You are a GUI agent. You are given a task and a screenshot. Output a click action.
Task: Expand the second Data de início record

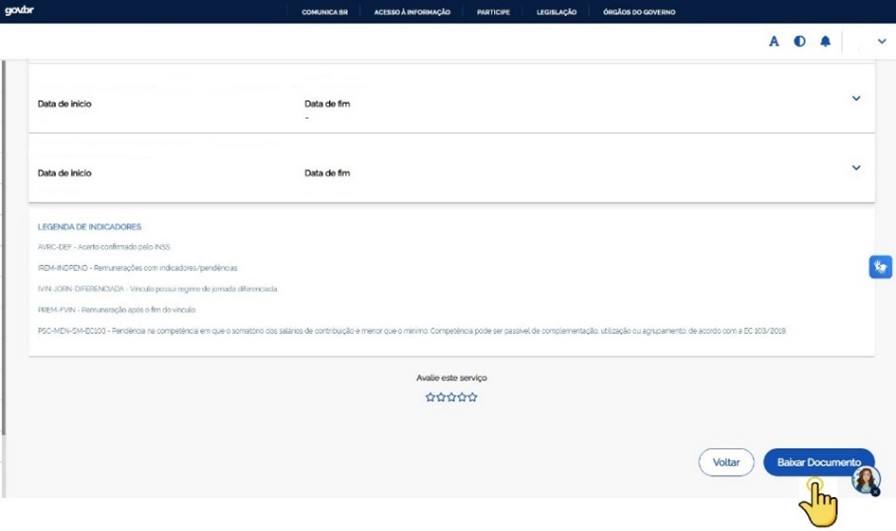(x=856, y=168)
